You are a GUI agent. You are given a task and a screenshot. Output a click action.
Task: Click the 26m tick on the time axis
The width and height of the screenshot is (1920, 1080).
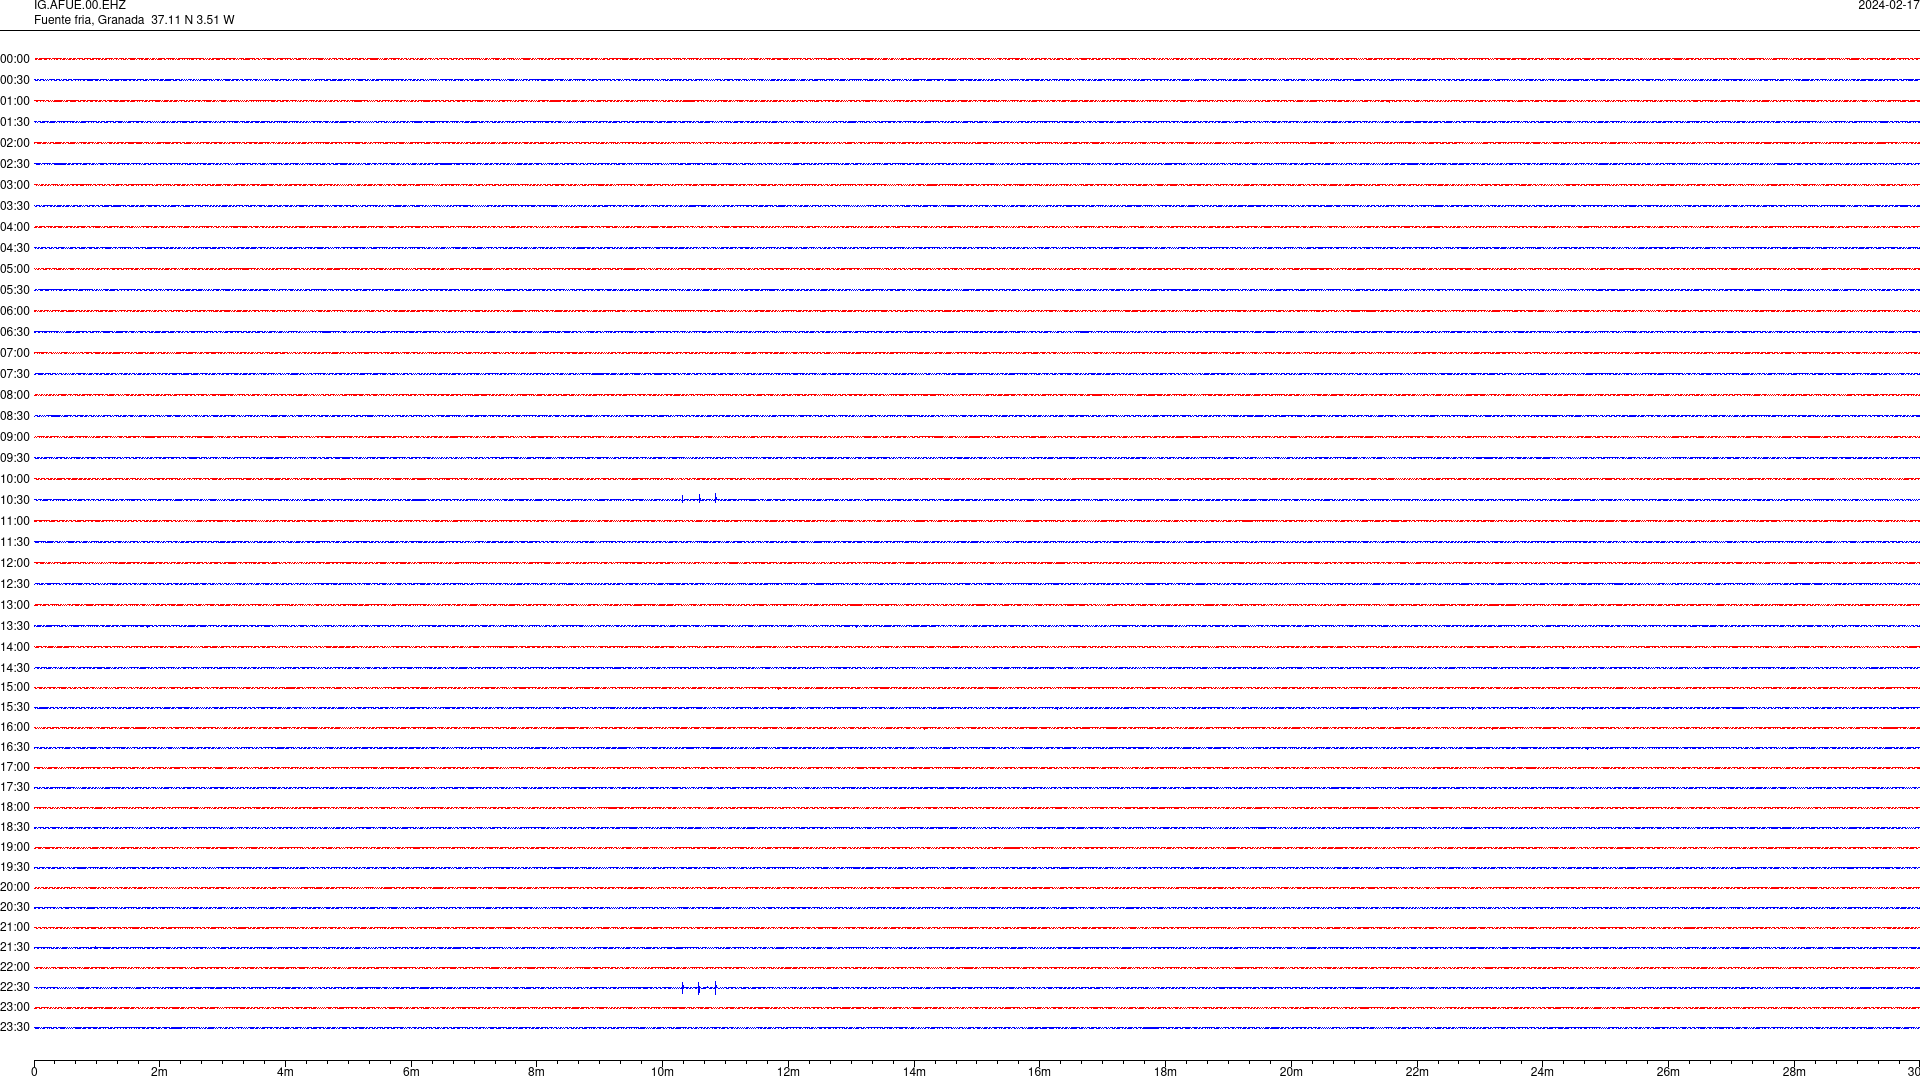tap(1668, 1072)
